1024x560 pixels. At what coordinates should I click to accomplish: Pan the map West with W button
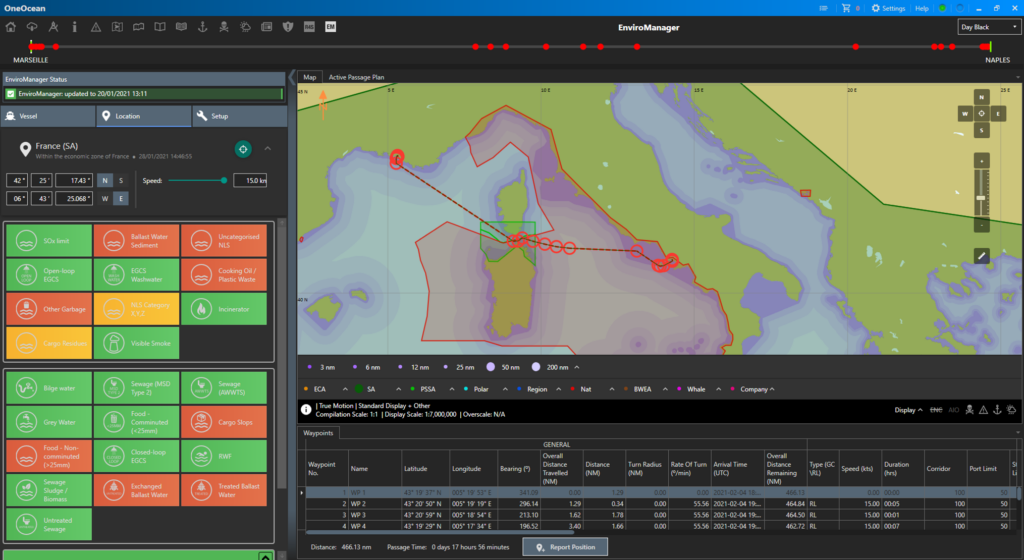[x=965, y=114]
